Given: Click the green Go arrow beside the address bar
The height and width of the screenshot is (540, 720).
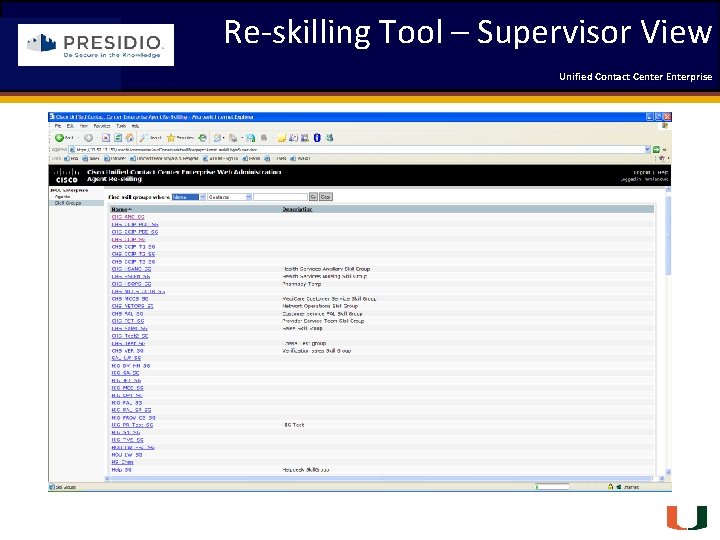Looking at the screenshot, I should tap(656, 150).
